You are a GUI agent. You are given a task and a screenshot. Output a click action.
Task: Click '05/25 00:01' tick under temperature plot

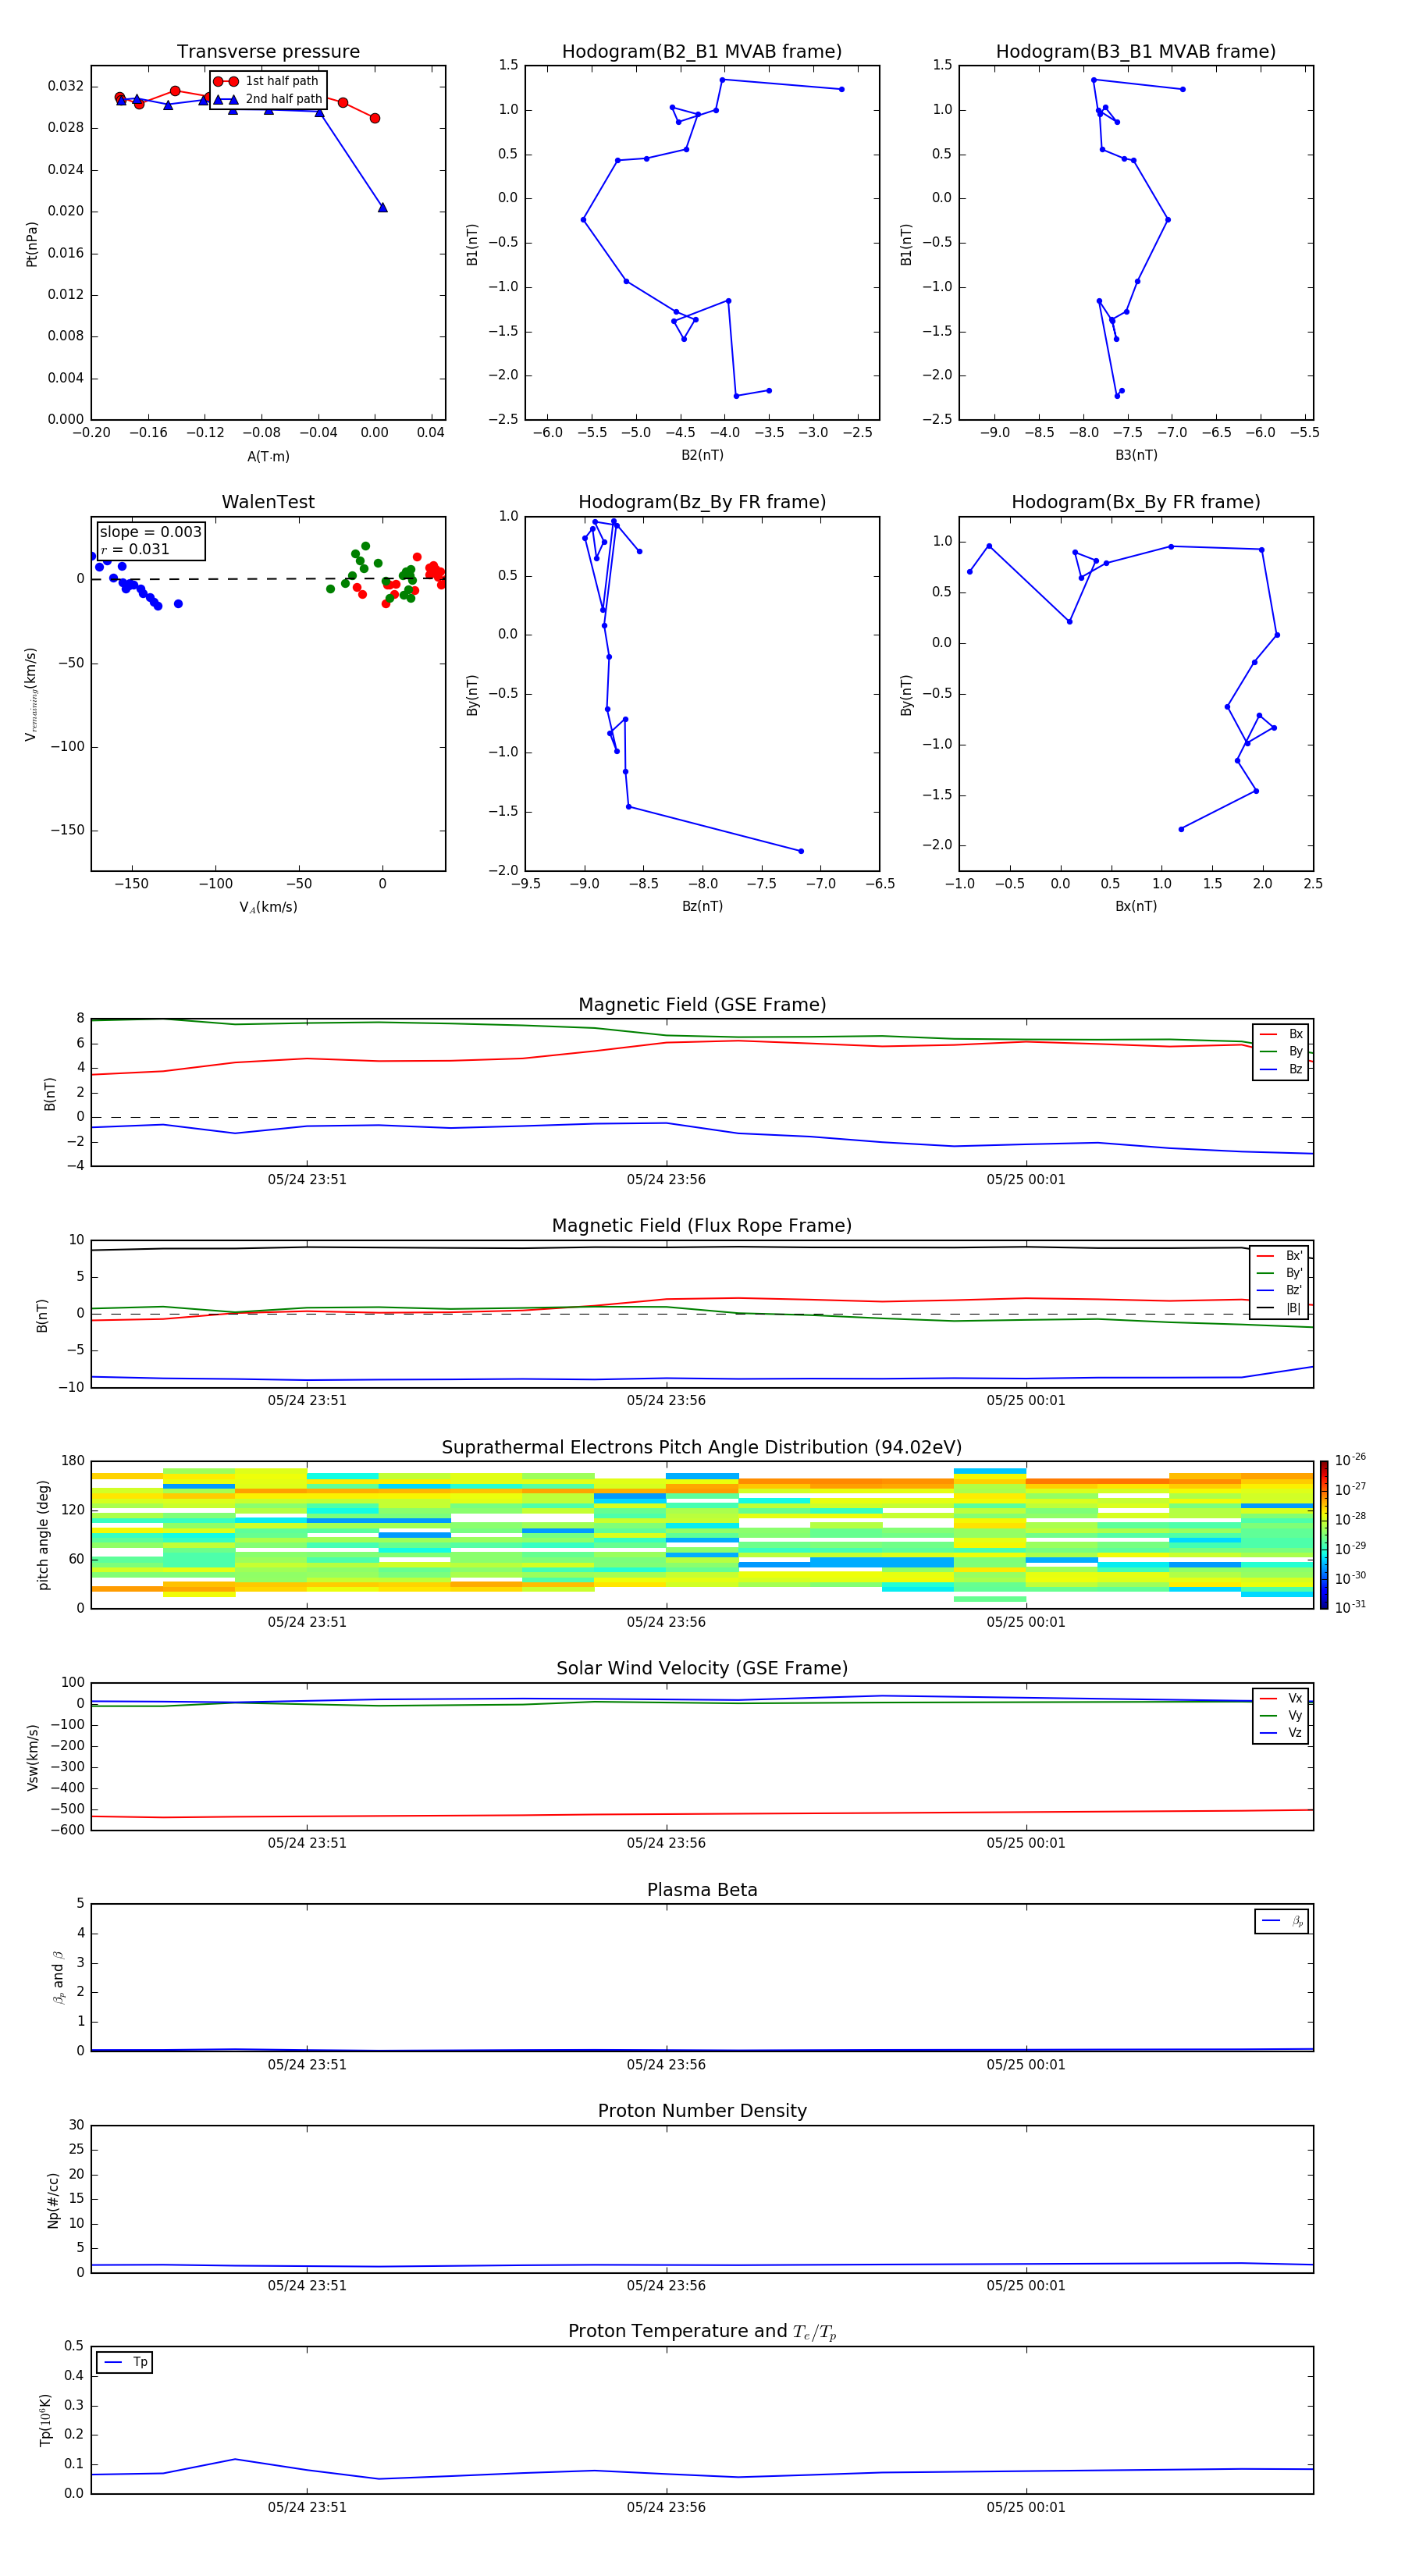tap(1026, 2507)
